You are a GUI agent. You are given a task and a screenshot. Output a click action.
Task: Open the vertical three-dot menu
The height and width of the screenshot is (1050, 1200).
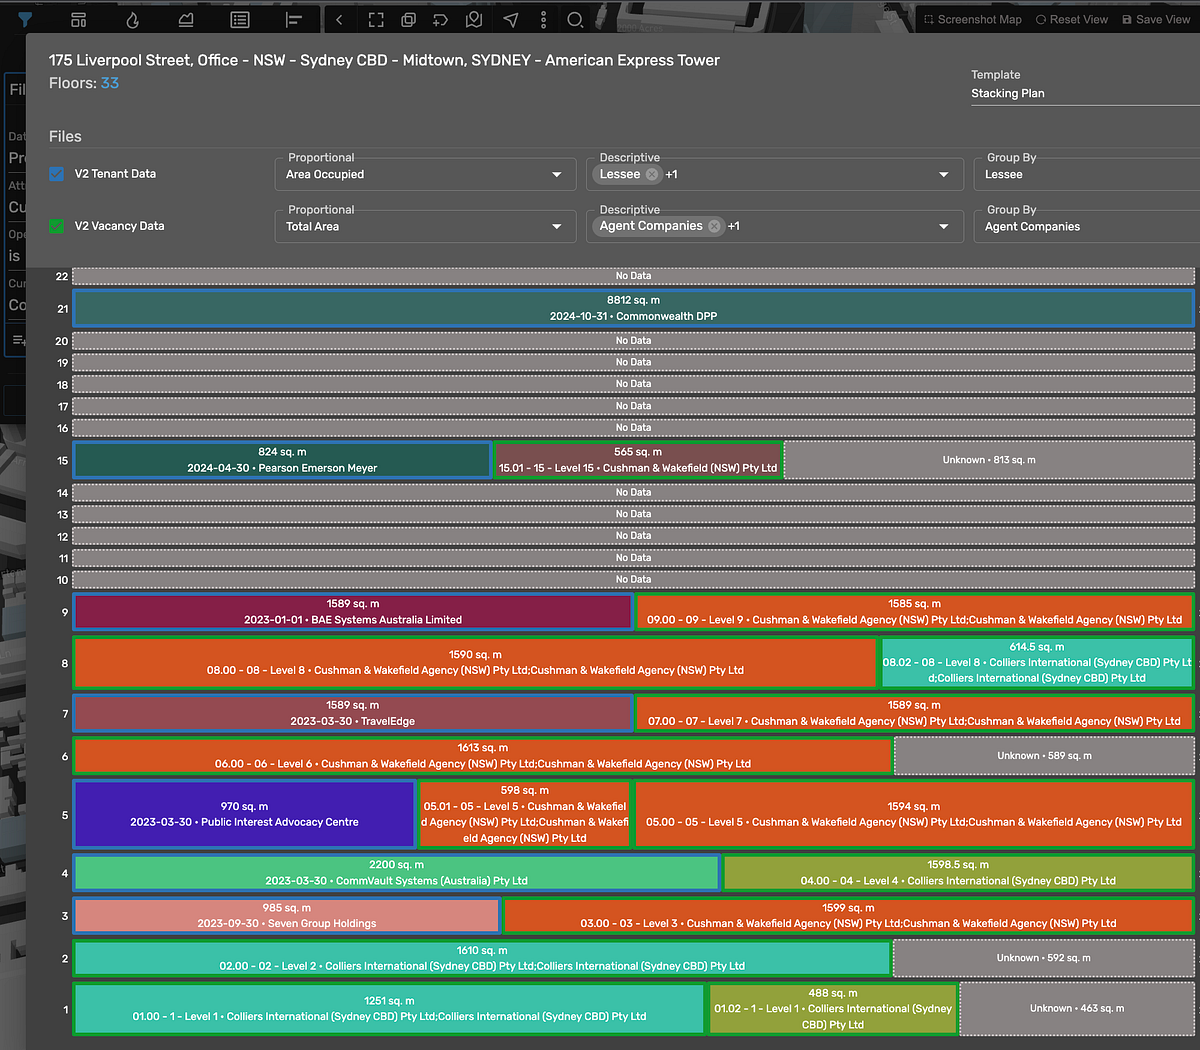[x=543, y=19]
